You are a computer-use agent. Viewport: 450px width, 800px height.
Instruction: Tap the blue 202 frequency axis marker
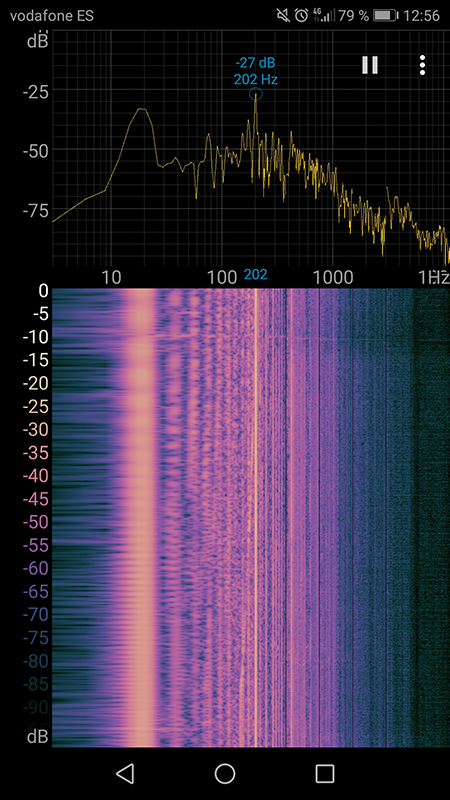[256, 275]
